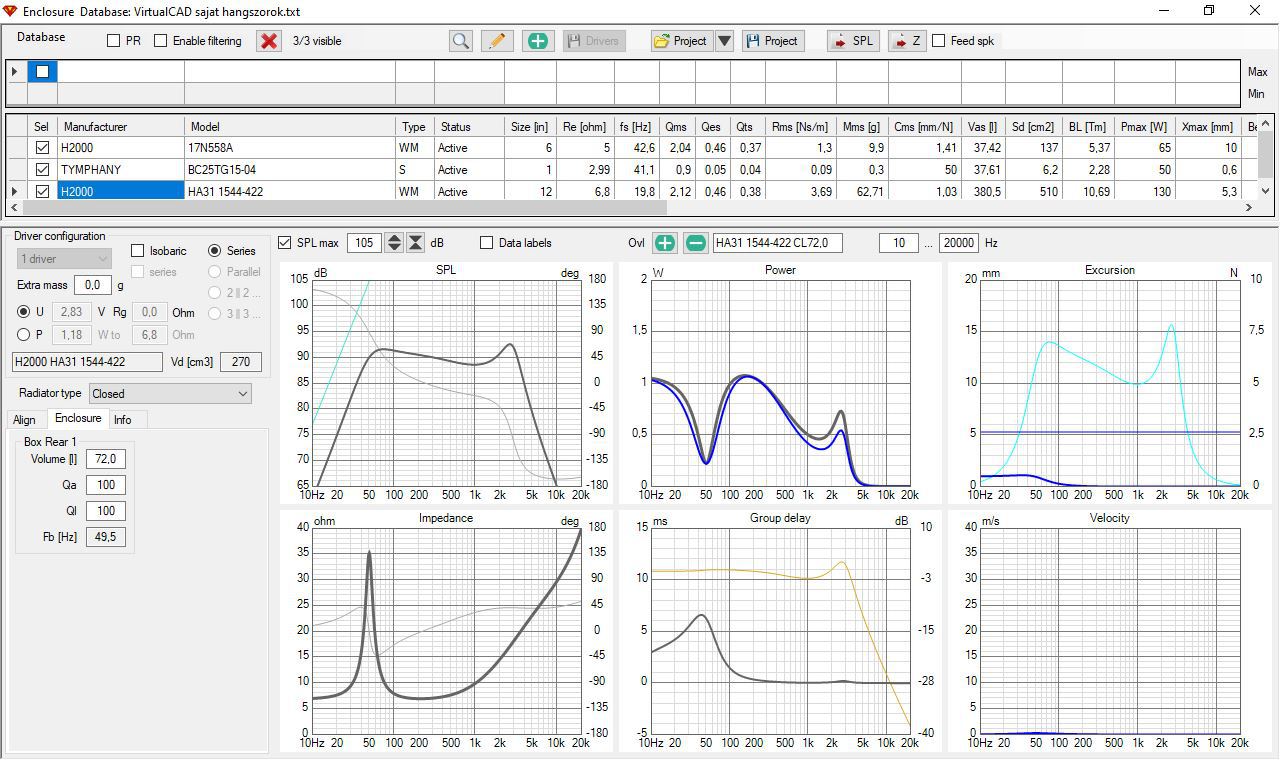Screen dimensions: 1280x760
Task: Click the Volume input field
Action: coord(105,459)
